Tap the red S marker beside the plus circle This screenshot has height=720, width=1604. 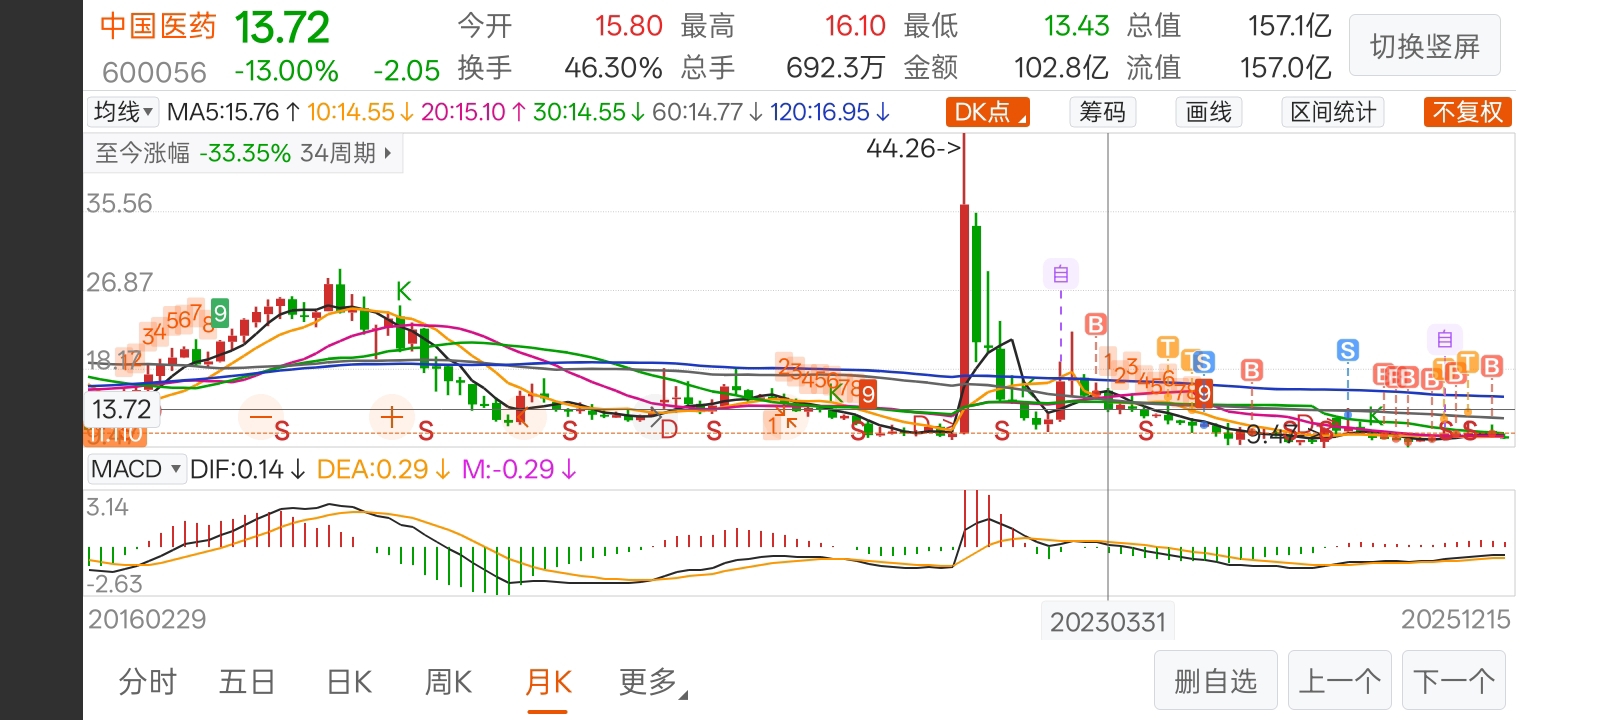click(x=426, y=431)
